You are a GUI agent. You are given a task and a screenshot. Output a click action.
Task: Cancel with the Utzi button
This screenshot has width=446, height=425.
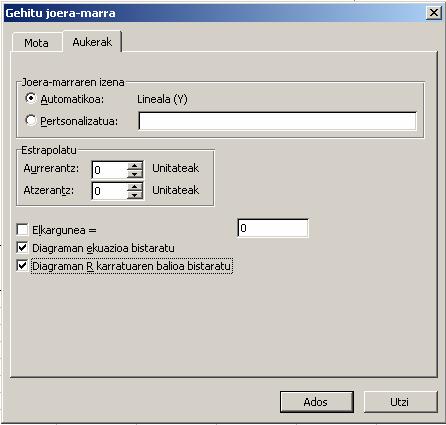click(x=400, y=402)
